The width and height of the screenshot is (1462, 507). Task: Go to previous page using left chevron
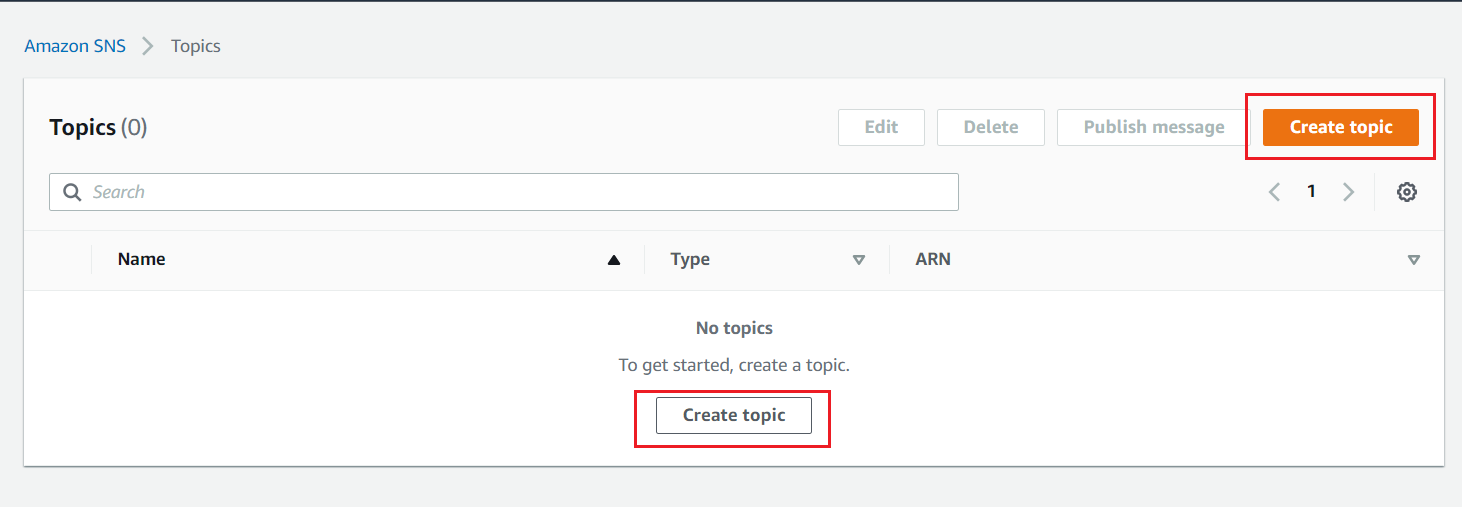pyautogui.click(x=1274, y=192)
